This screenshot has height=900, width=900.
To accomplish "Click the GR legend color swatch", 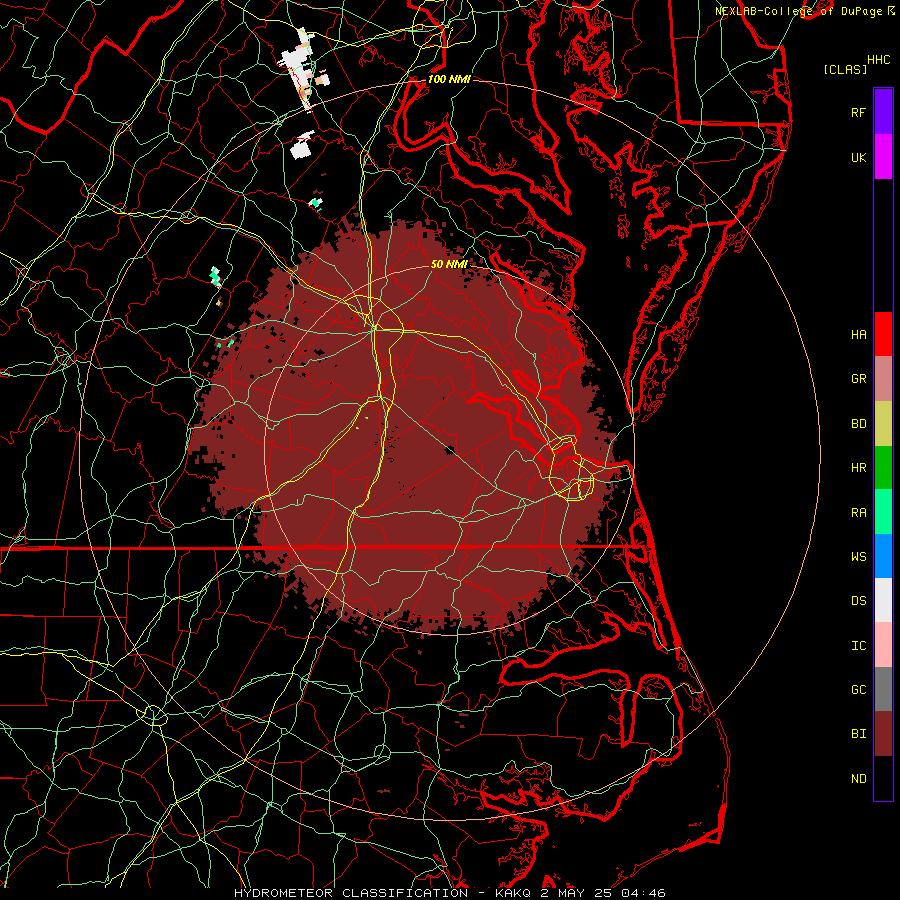I will click(883, 379).
